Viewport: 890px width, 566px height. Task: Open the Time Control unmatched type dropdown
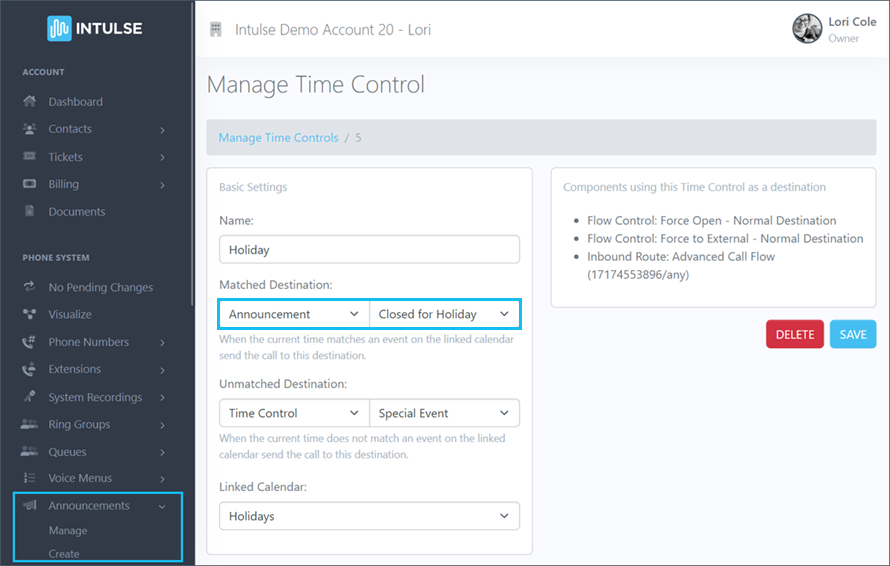point(294,413)
